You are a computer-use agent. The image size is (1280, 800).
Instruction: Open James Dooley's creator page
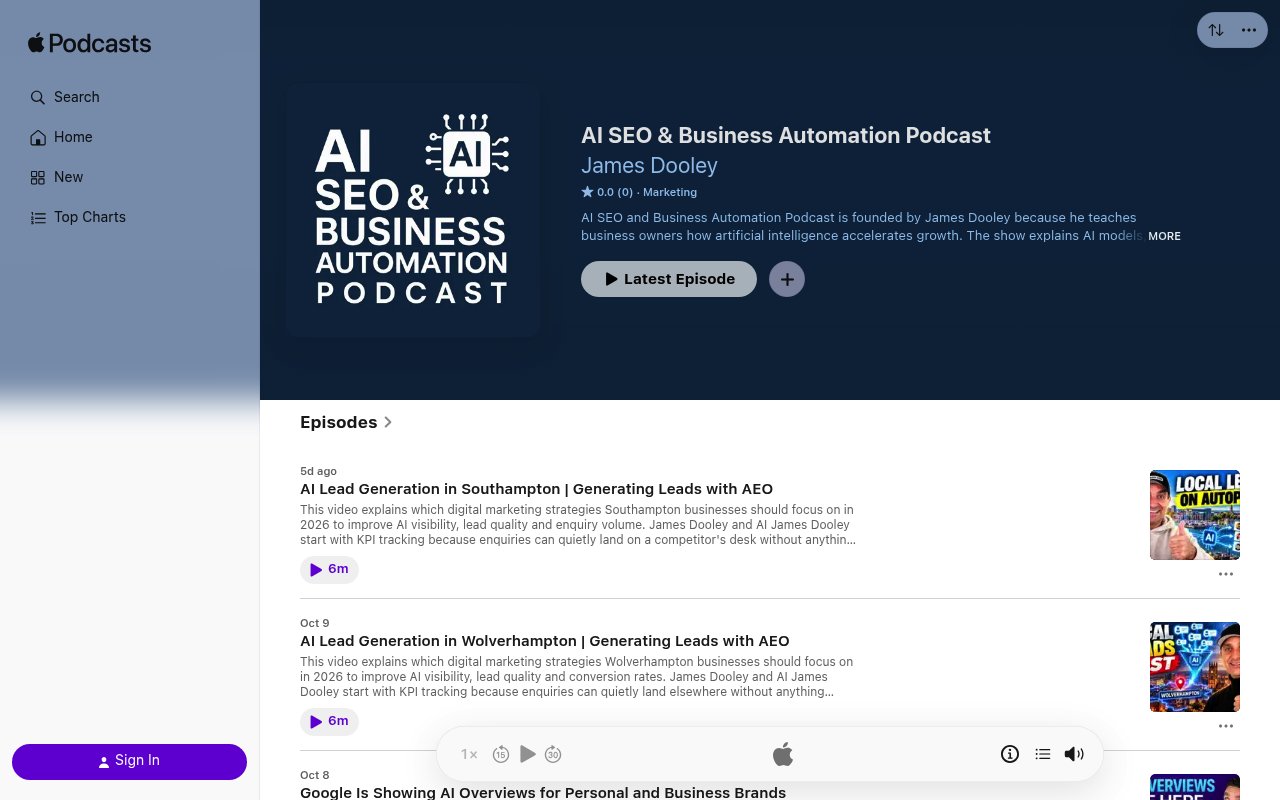649,165
